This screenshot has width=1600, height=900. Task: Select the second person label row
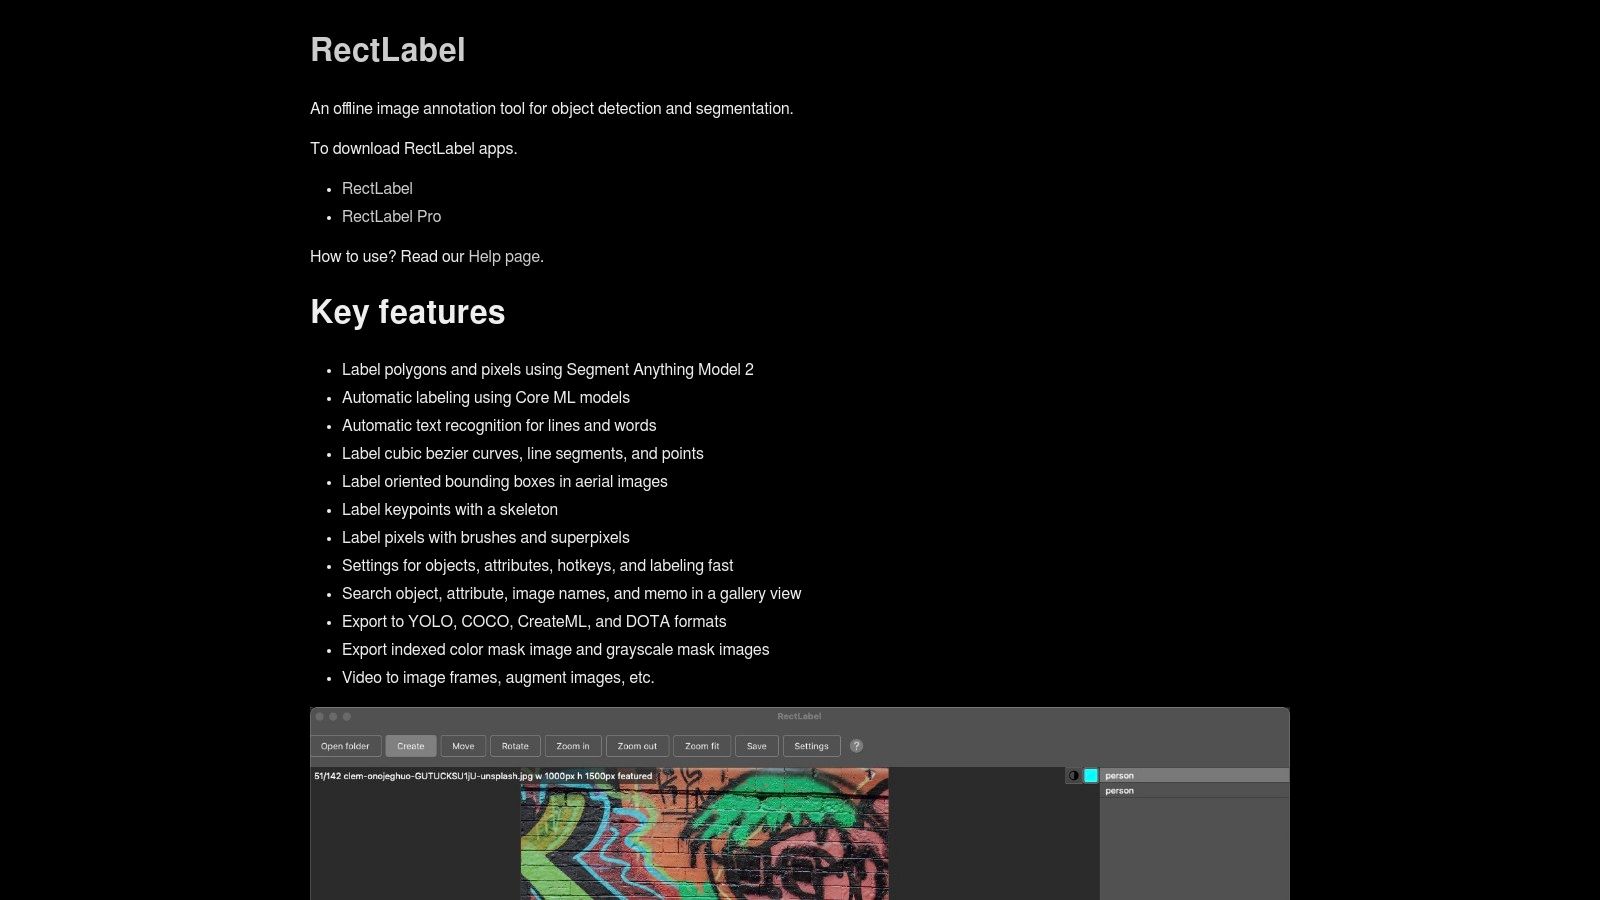[x=1195, y=790]
